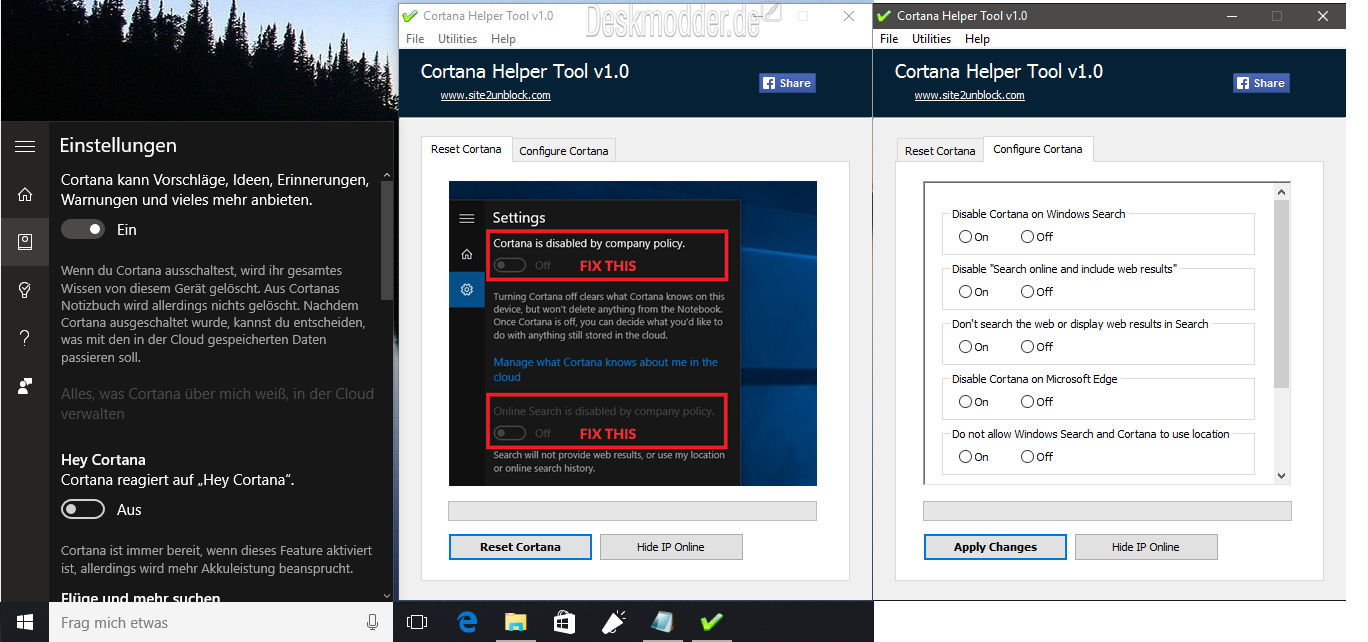This screenshot has height=642, width=1368.
Task: Click the notepad-like icon on taskbar
Action: click(x=662, y=622)
